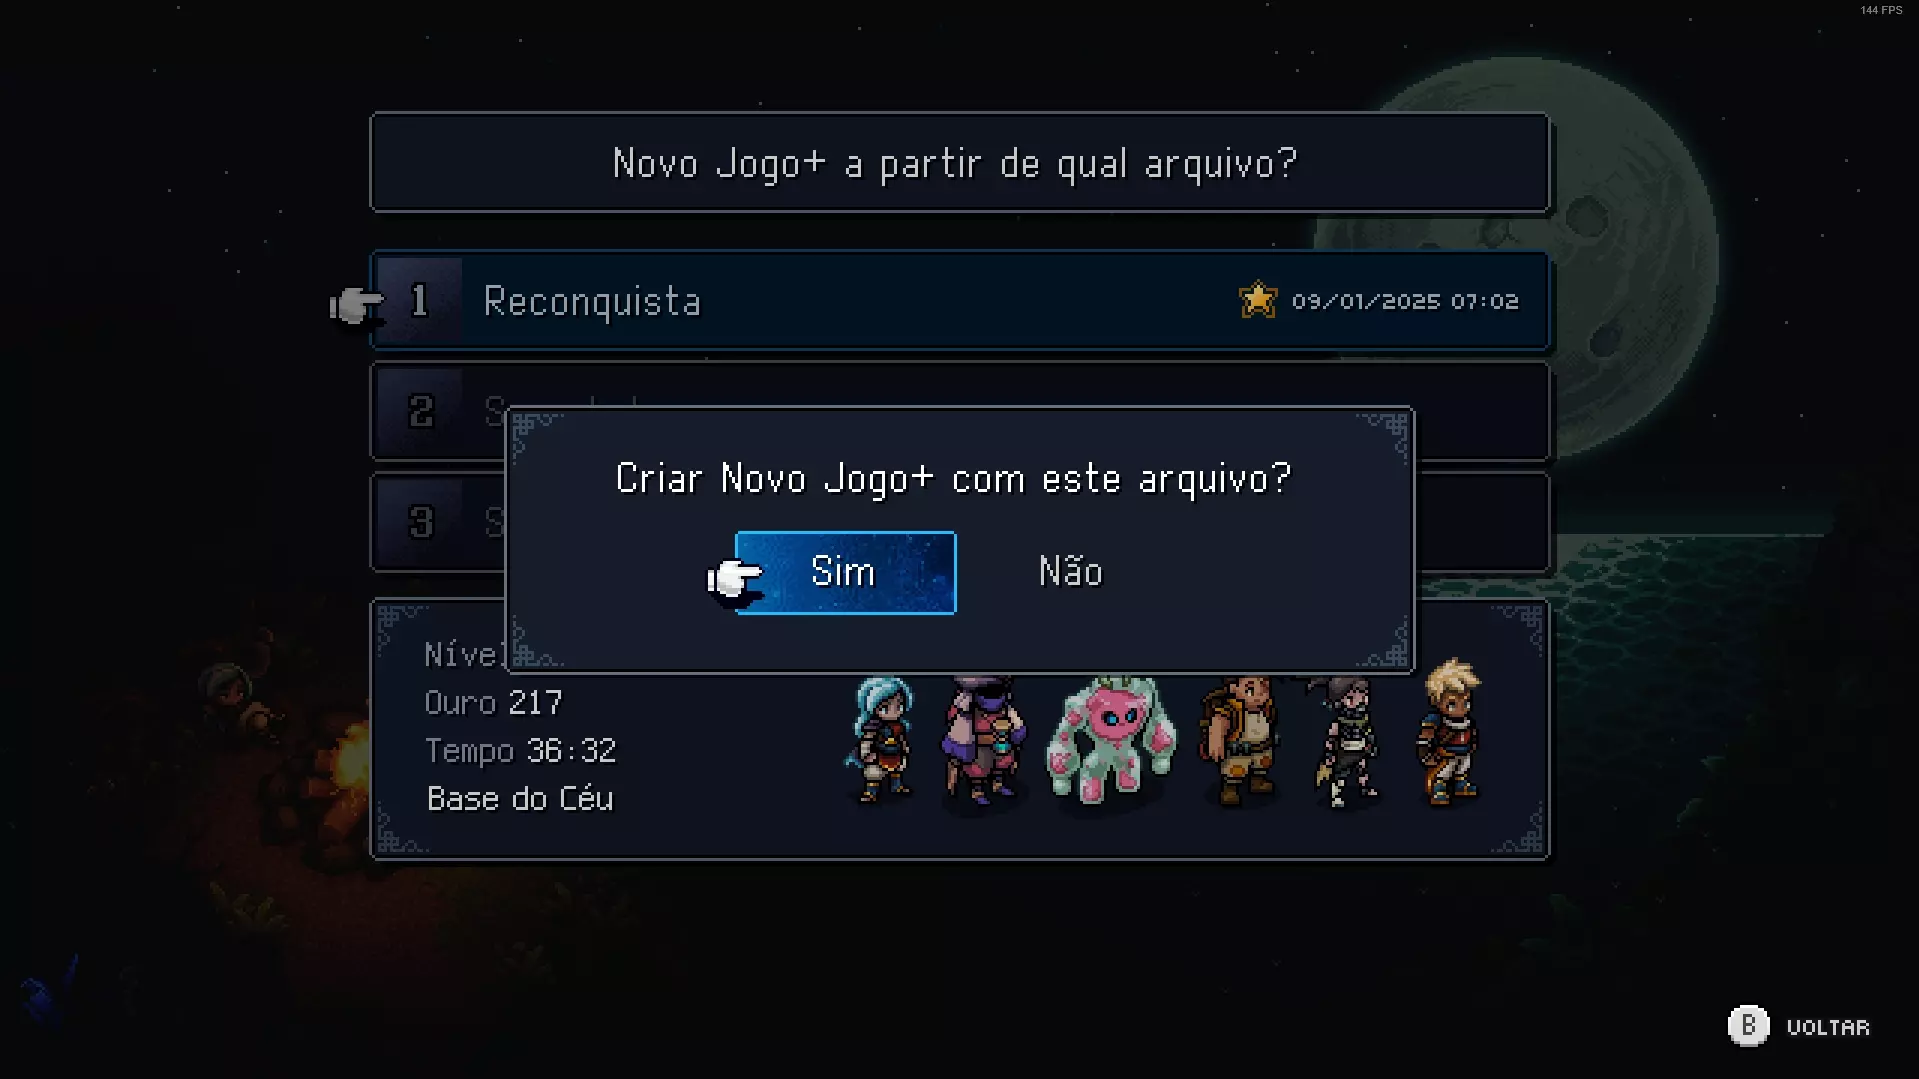Click the gray pointing hand beside slot 1
The image size is (1919, 1079).
(x=357, y=305)
